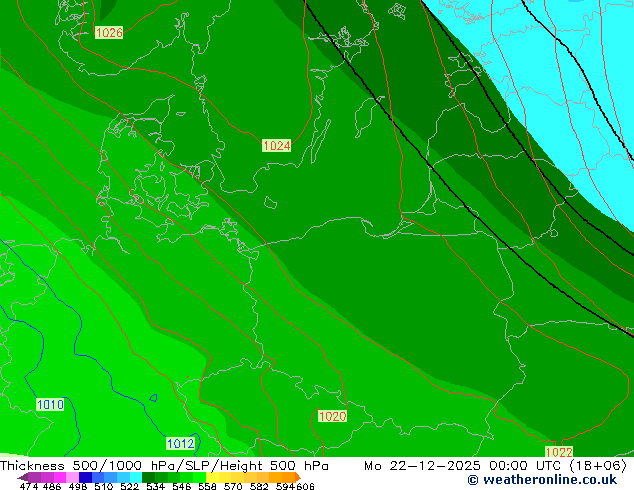
Task: Pick the dark purple legend swatch above 474
Action: point(35,477)
